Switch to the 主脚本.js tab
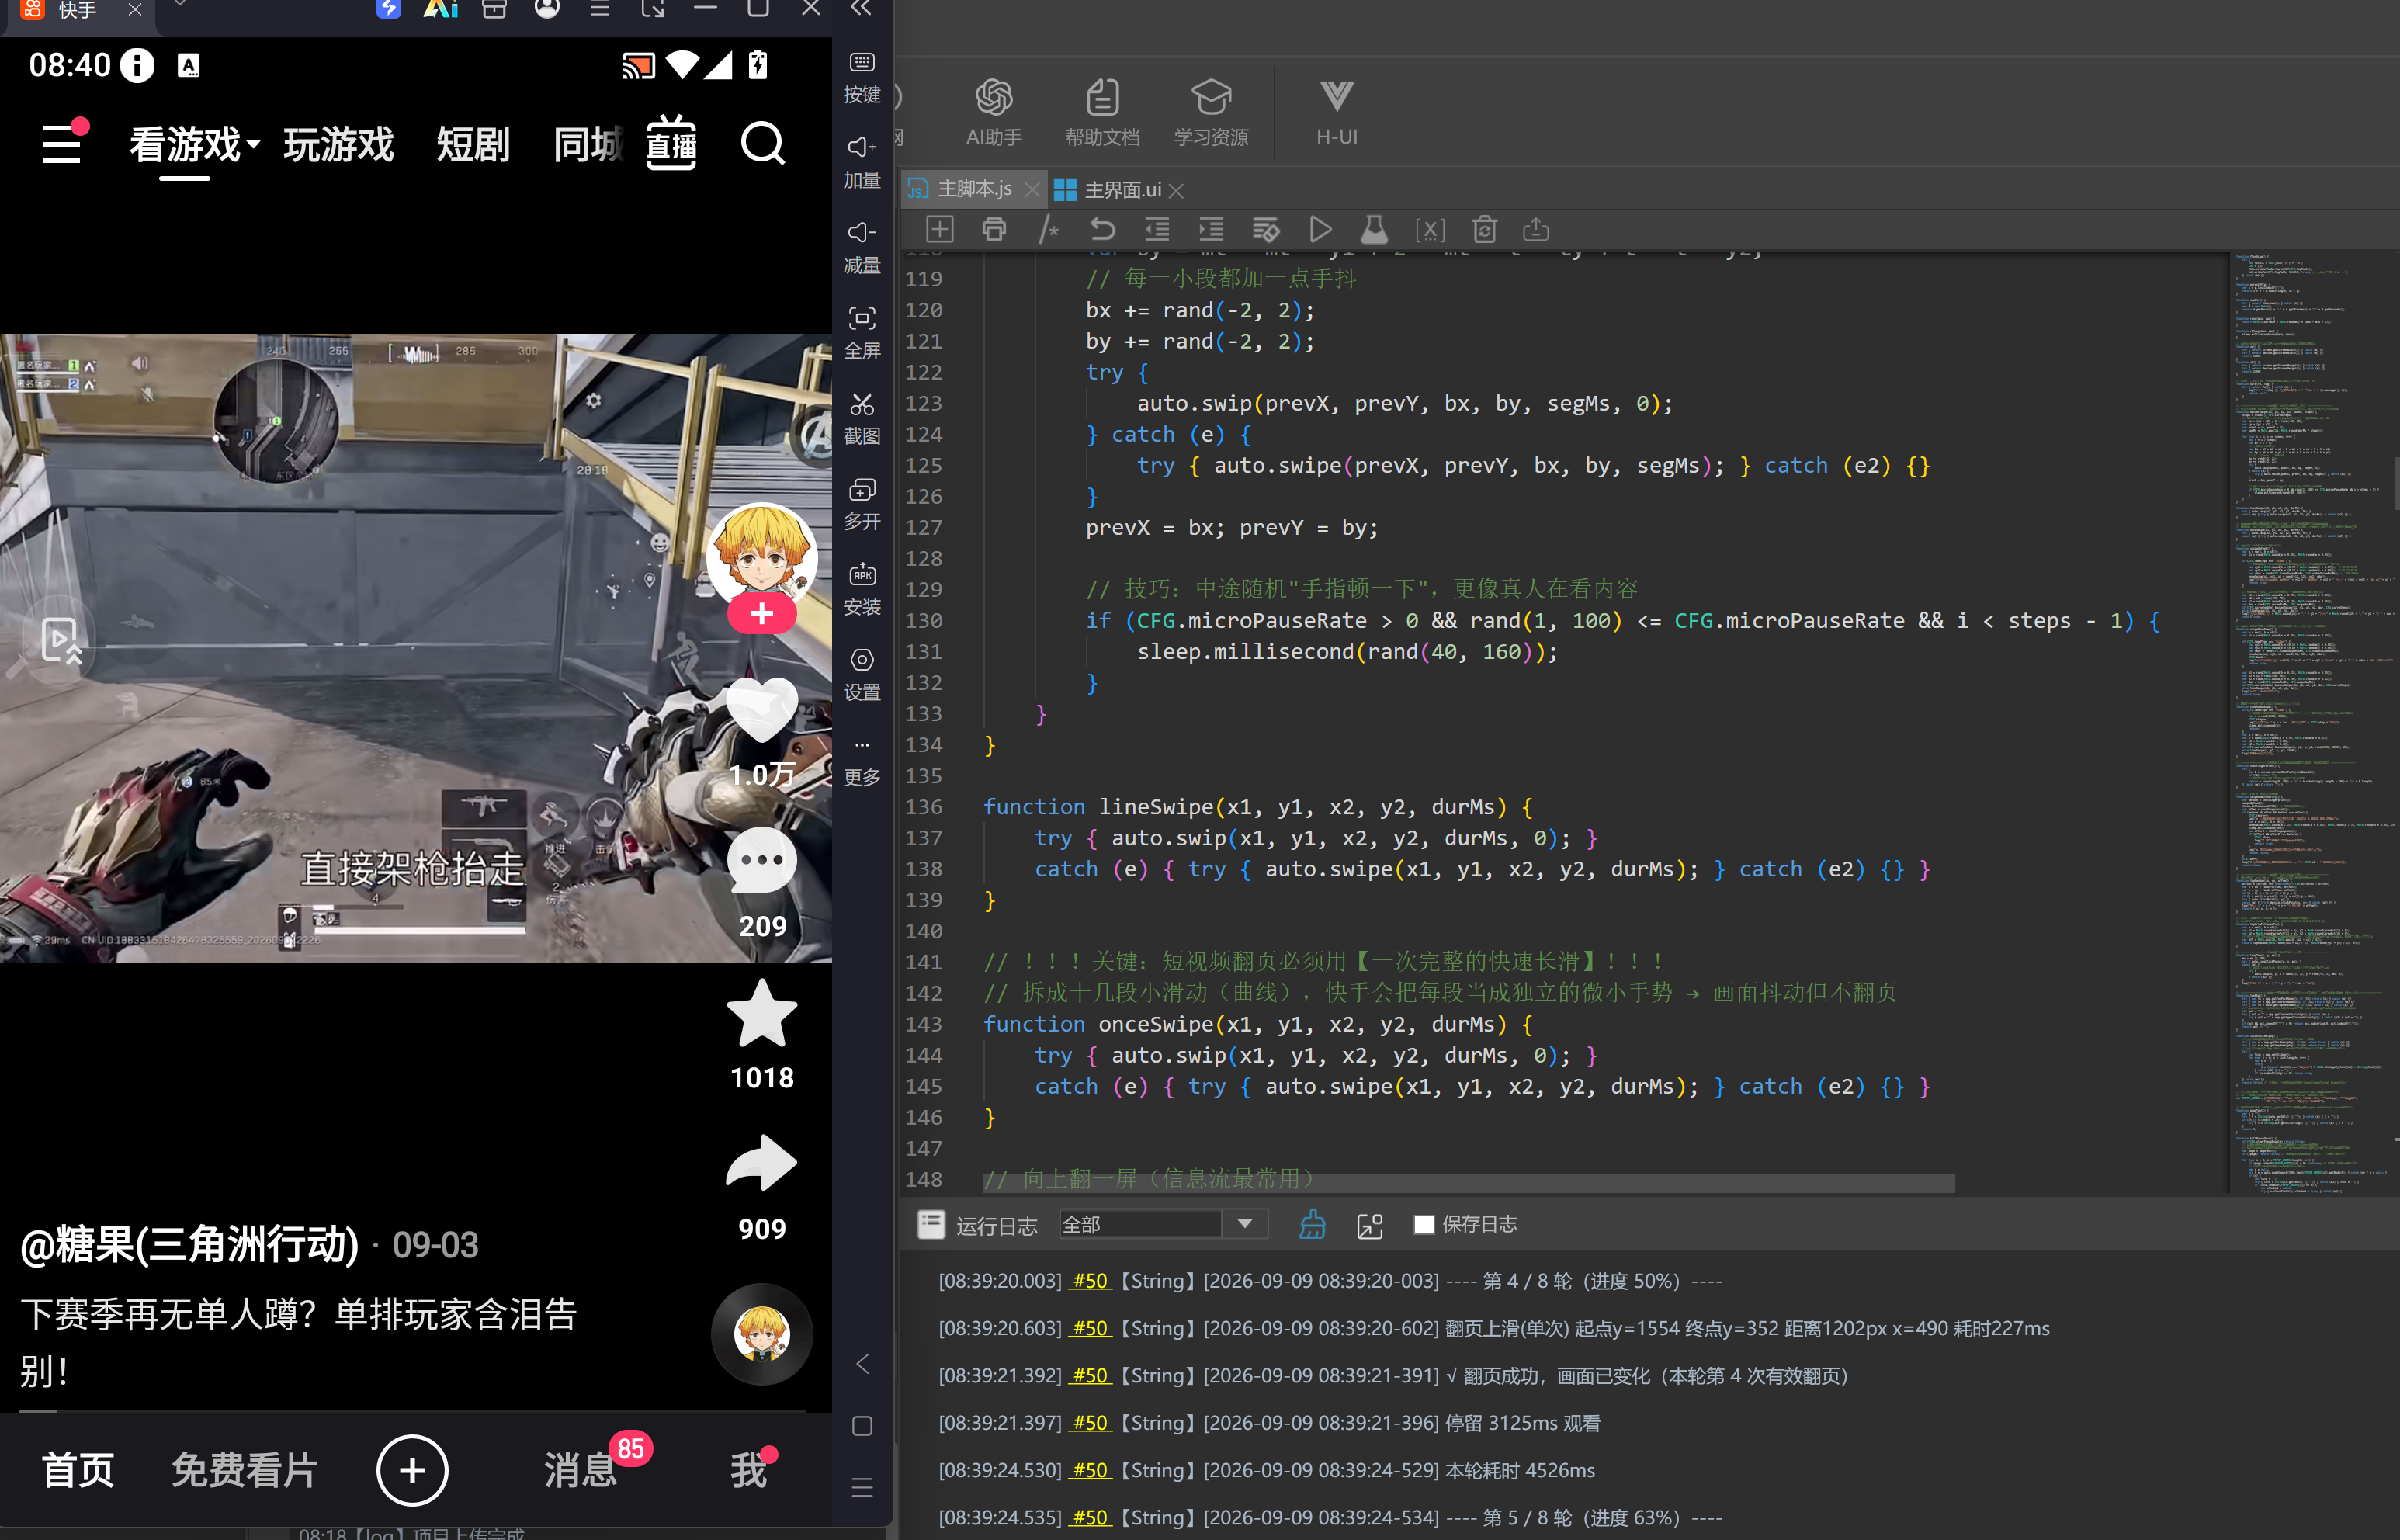2400x1540 pixels. [975, 189]
